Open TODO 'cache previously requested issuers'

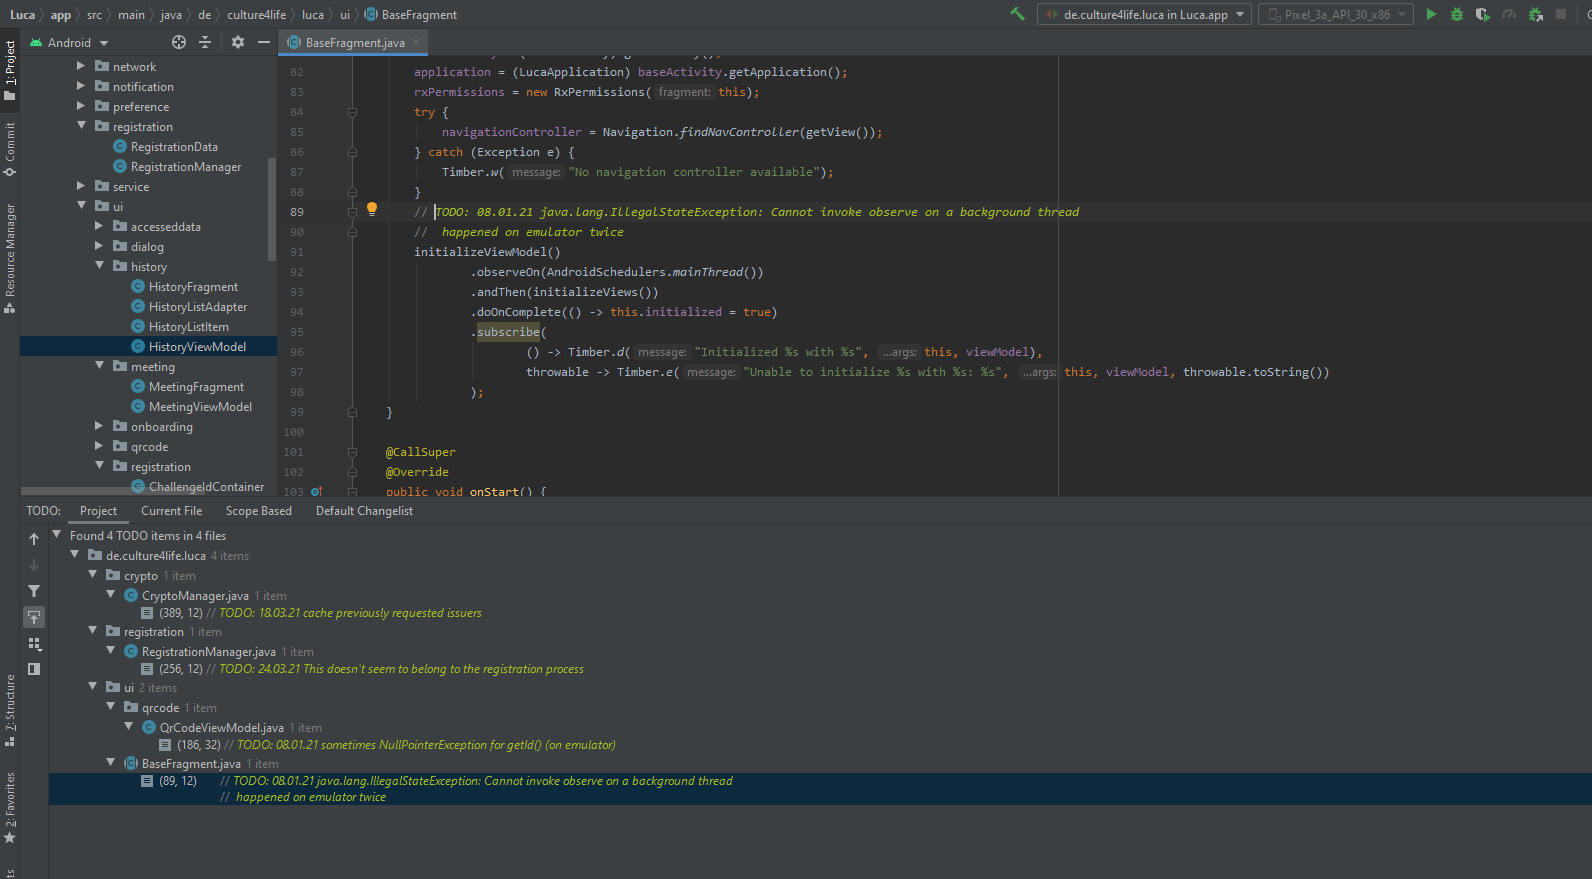pyautogui.click(x=350, y=613)
